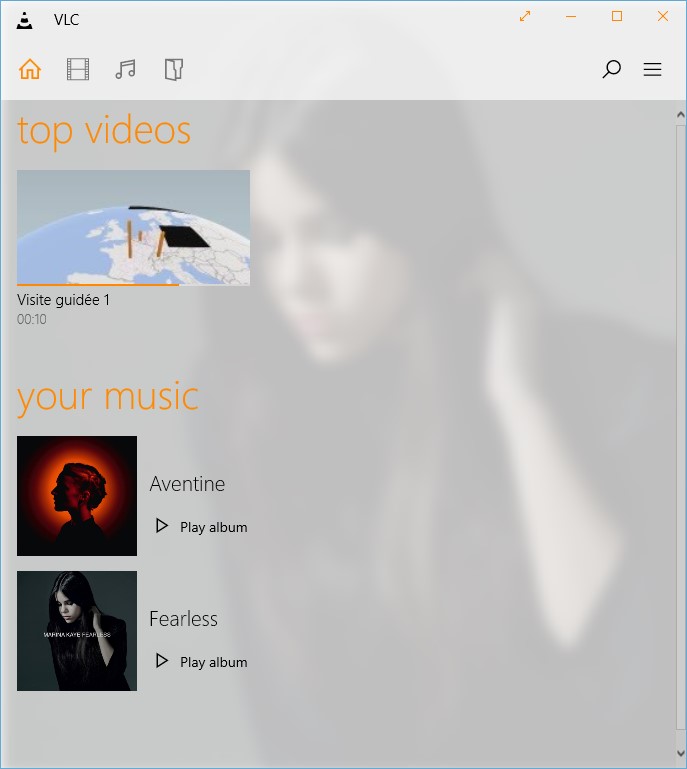This screenshot has height=769, width=687.
Task: Click the Aventine album title
Action: [187, 484]
